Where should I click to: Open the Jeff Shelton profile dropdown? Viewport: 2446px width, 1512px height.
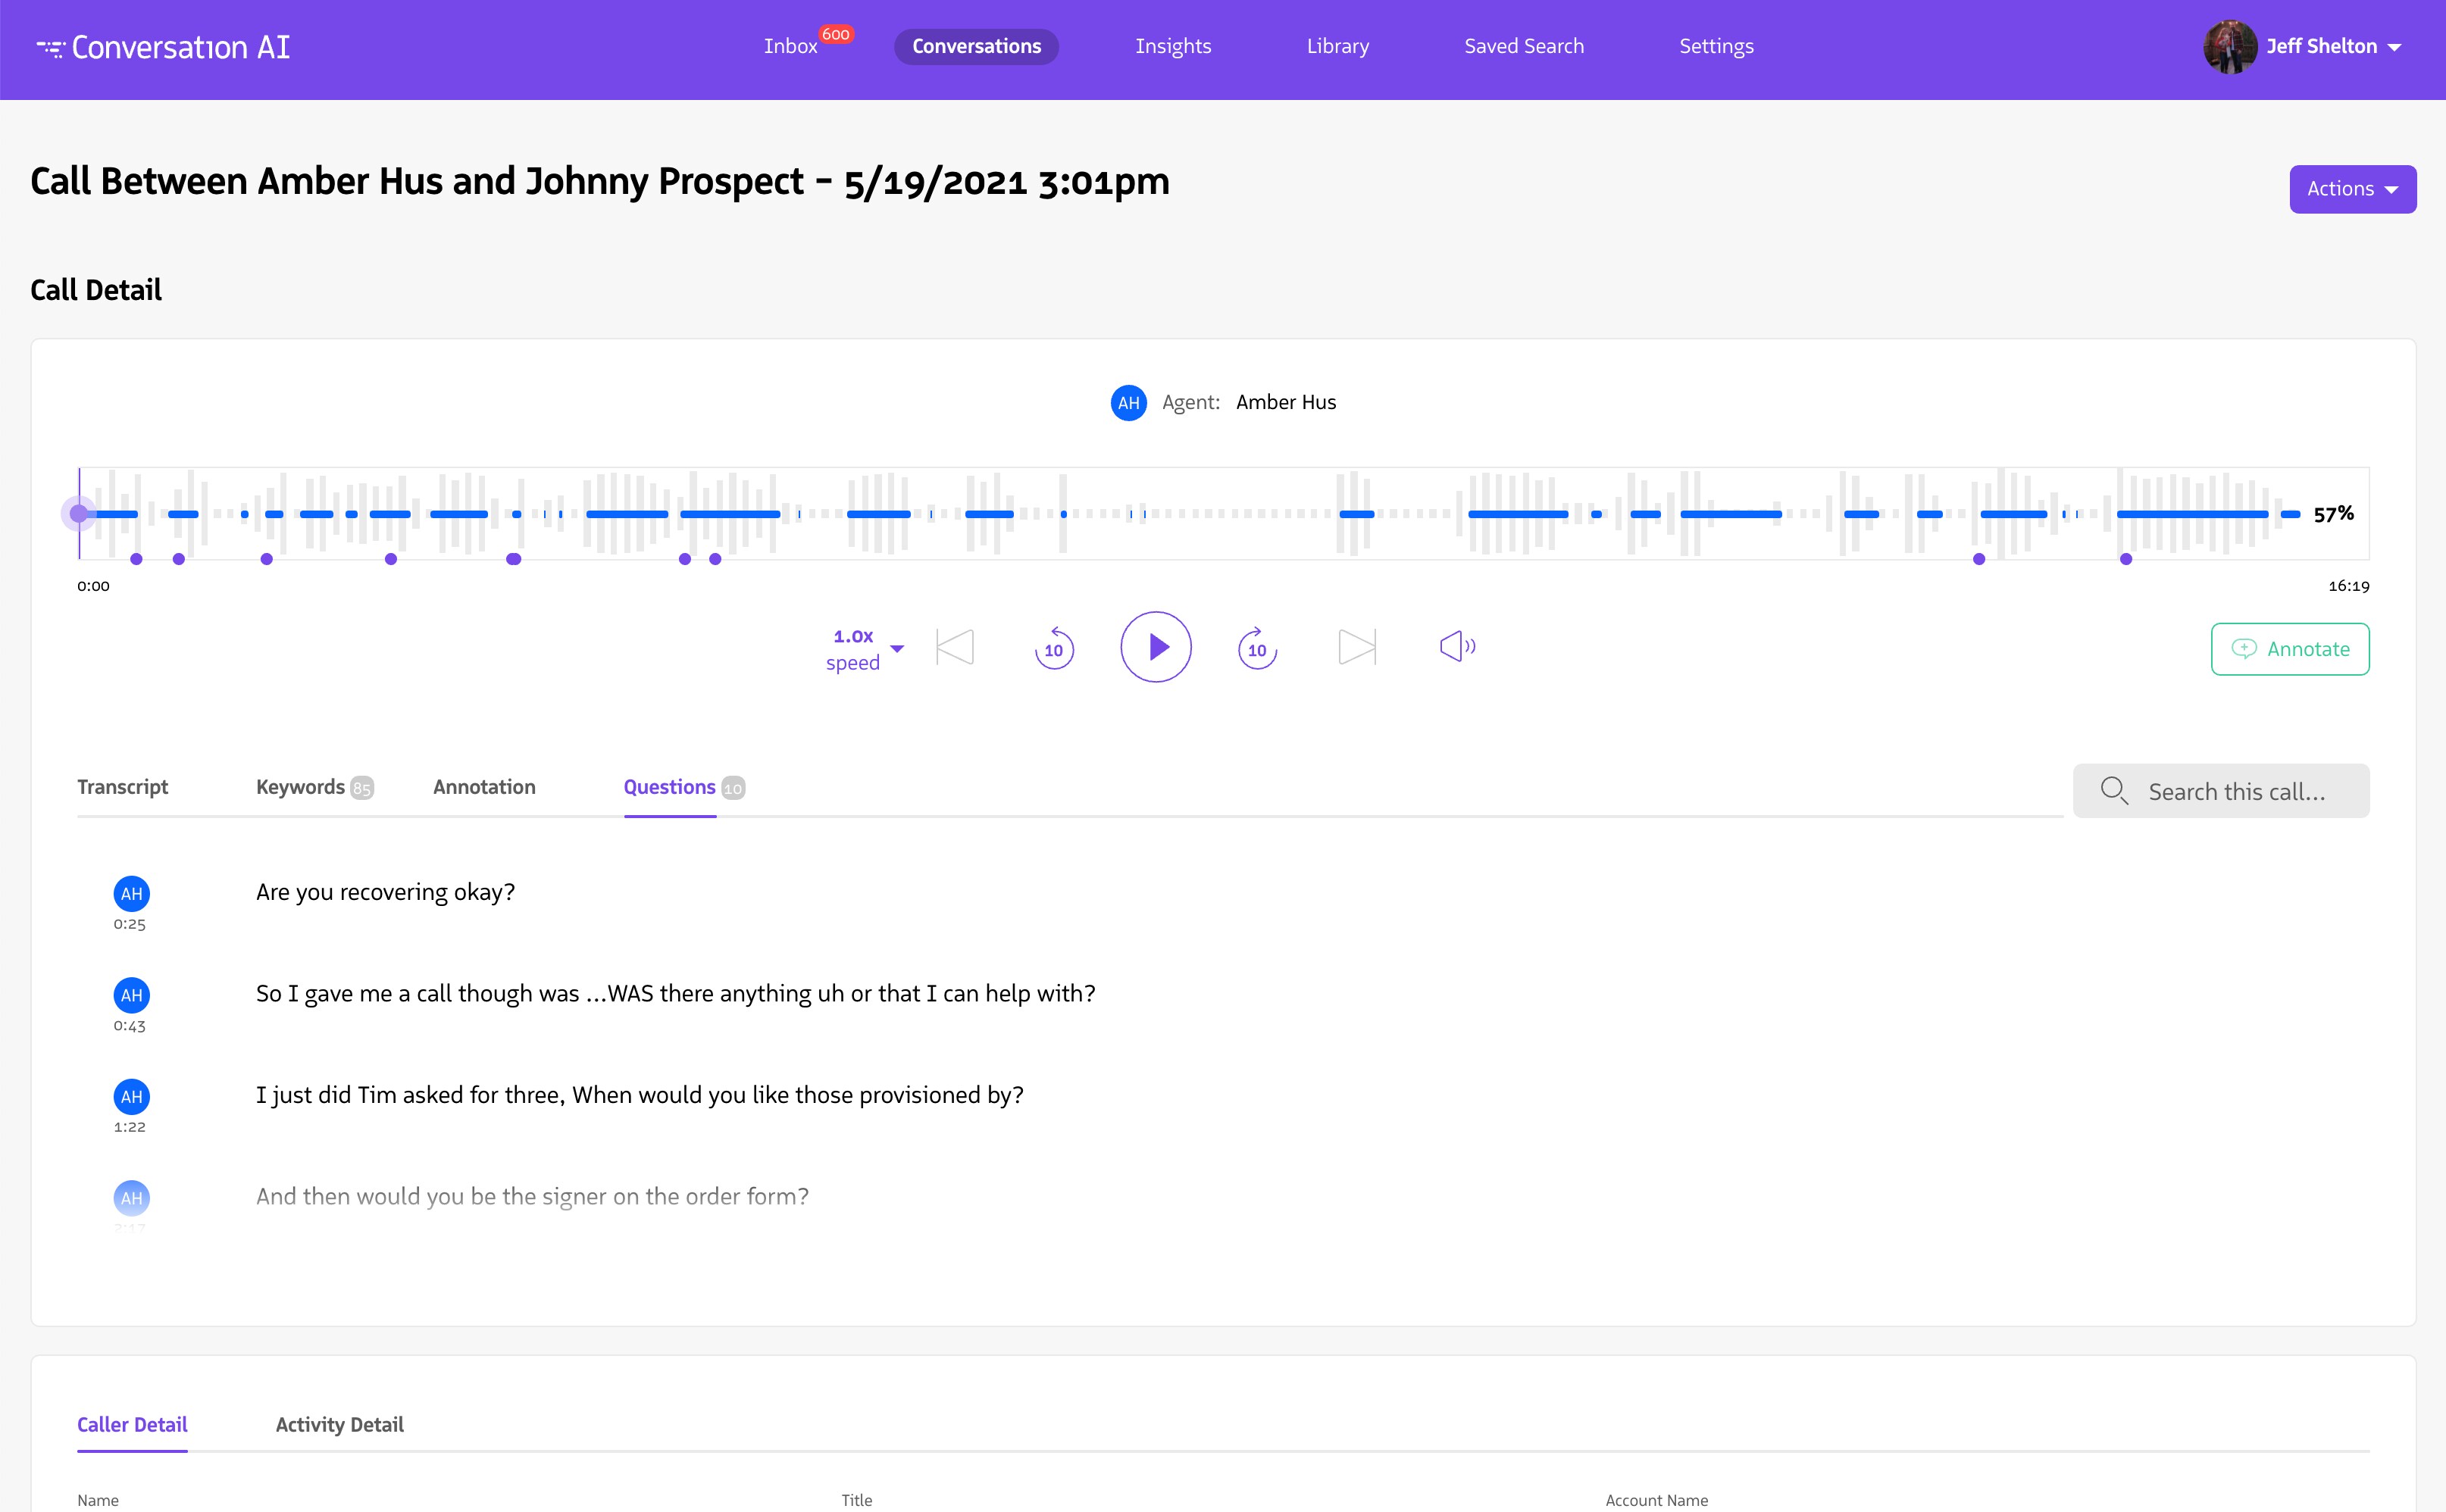coord(2322,46)
